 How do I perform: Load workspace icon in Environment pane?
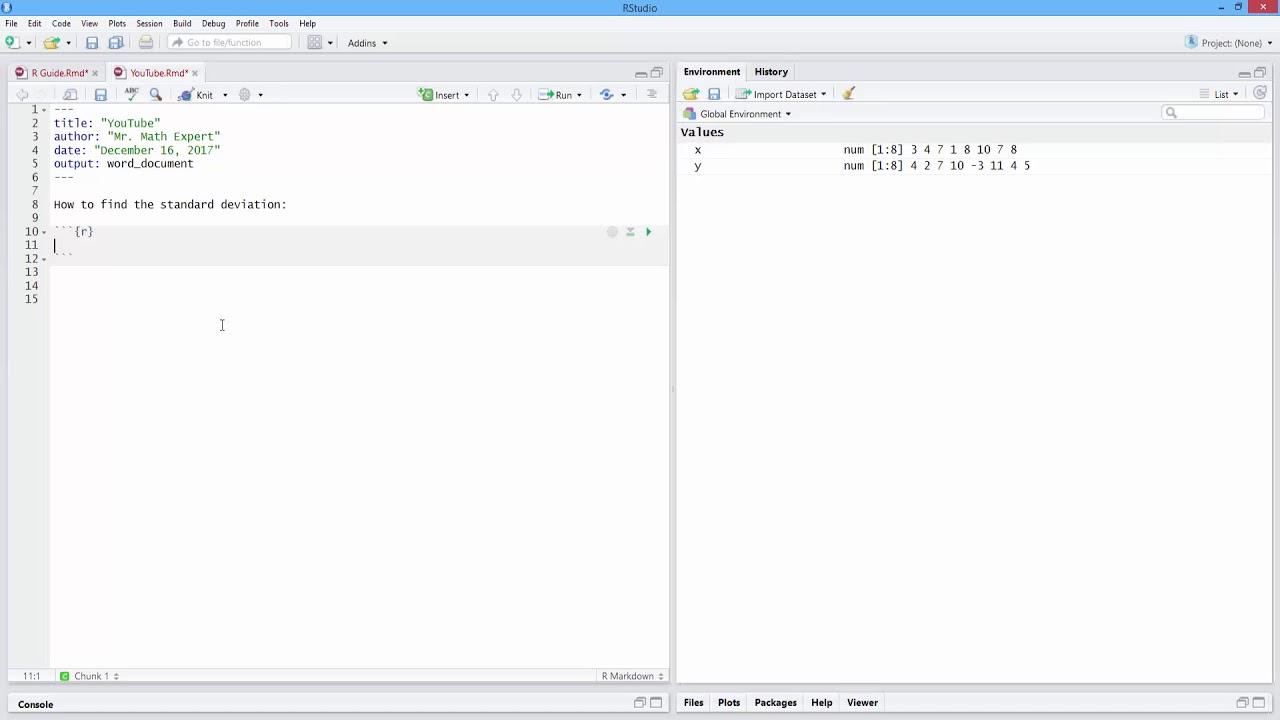(x=691, y=94)
